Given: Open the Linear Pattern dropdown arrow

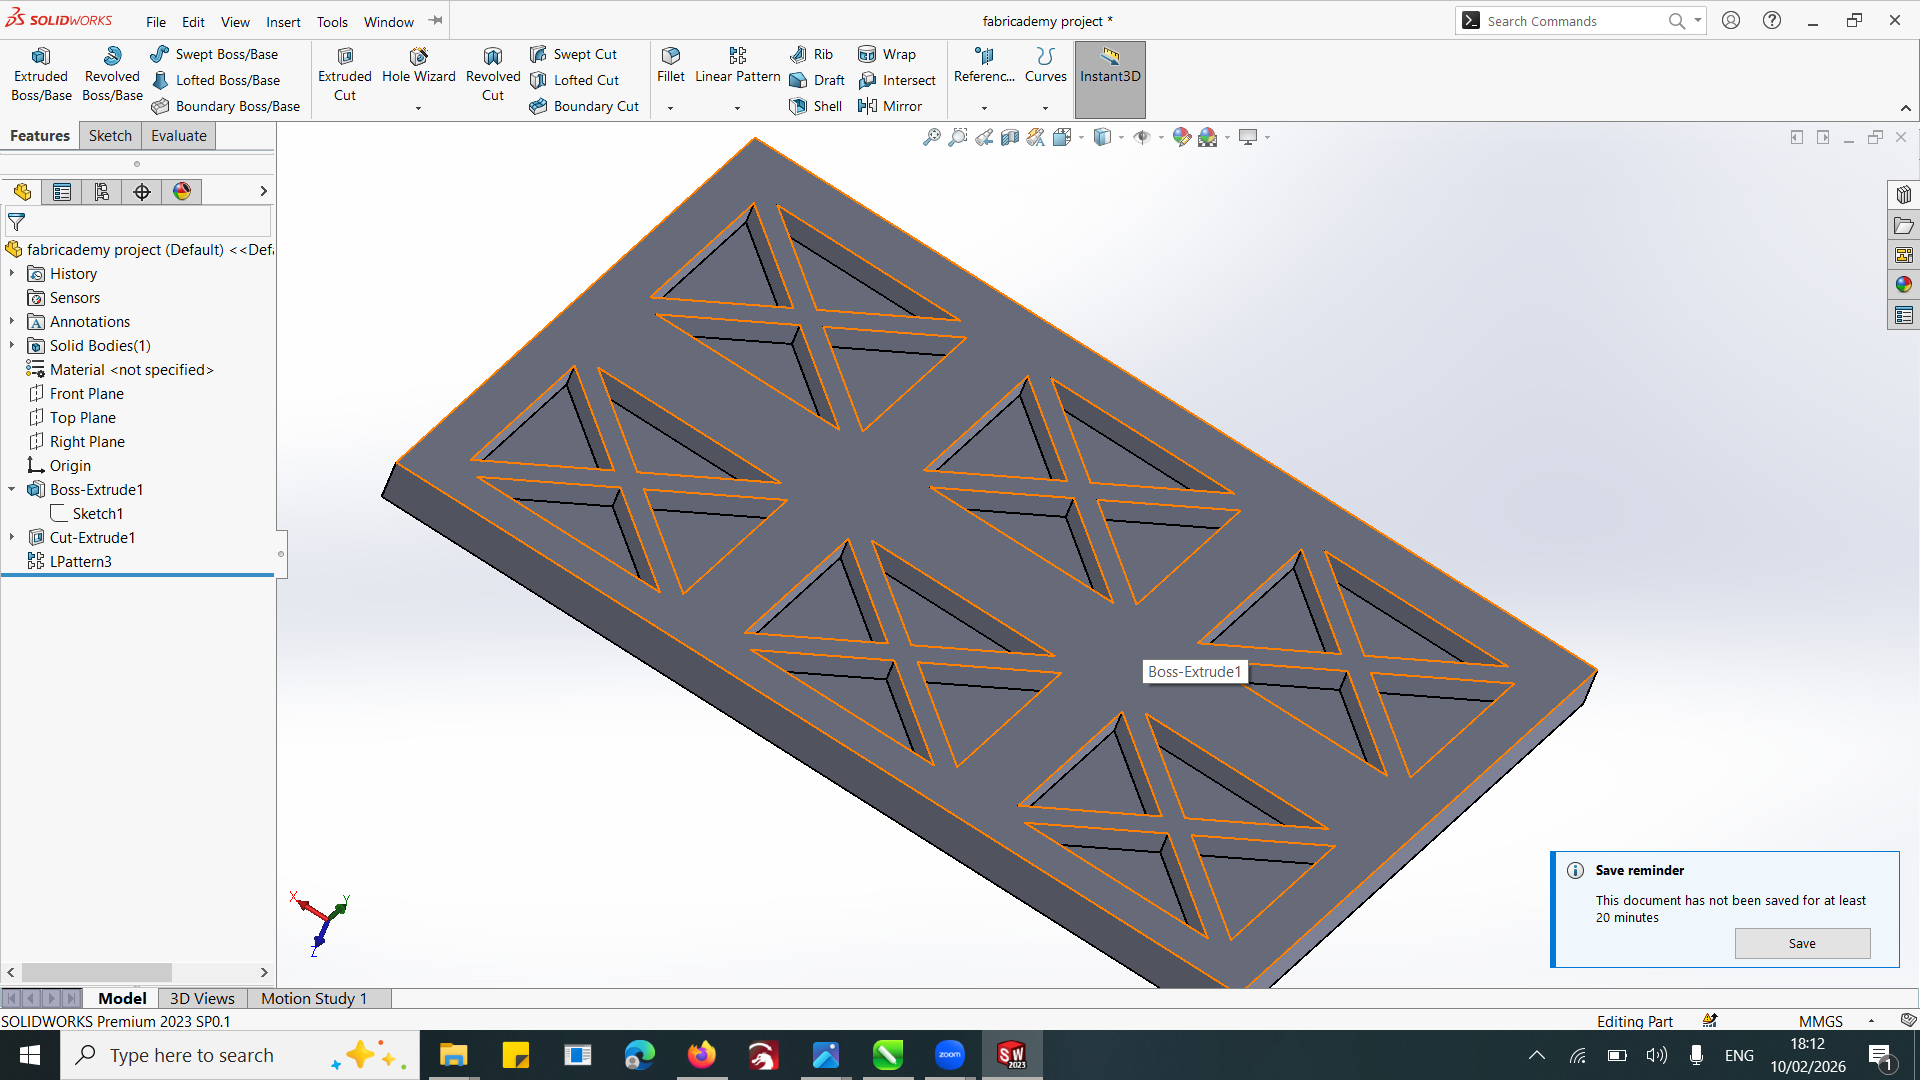Looking at the screenshot, I should pos(737,108).
